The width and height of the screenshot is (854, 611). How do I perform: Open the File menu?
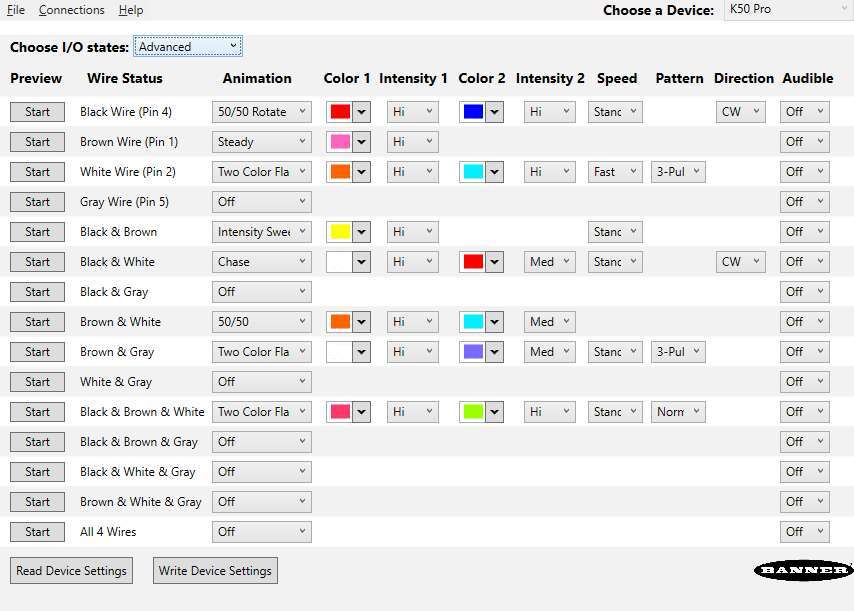pos(15,10)
